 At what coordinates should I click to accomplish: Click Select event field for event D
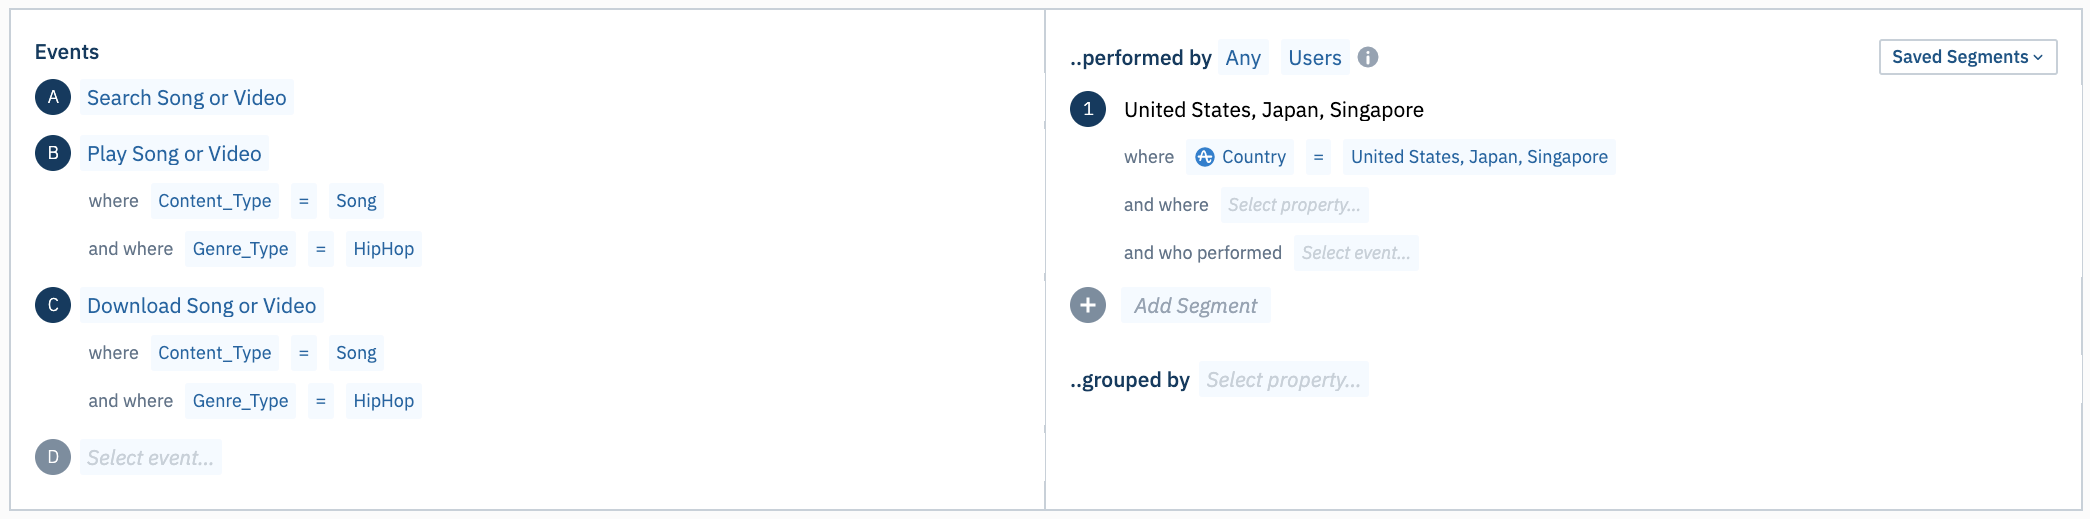coord(150,457)
